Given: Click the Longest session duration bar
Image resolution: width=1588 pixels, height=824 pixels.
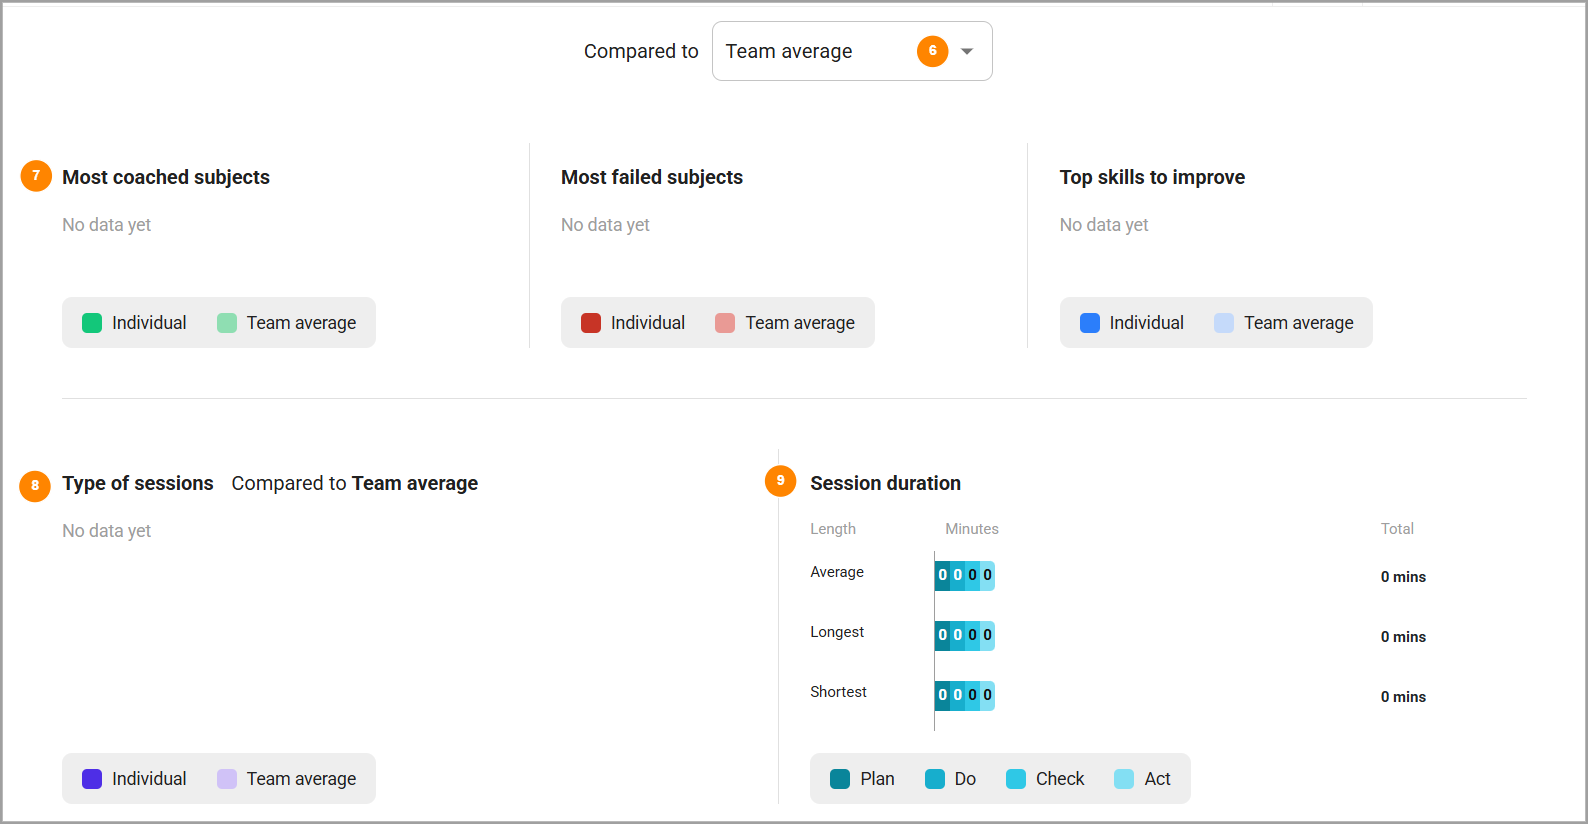Looking at the screenshot, I should [x=965, y=636].
